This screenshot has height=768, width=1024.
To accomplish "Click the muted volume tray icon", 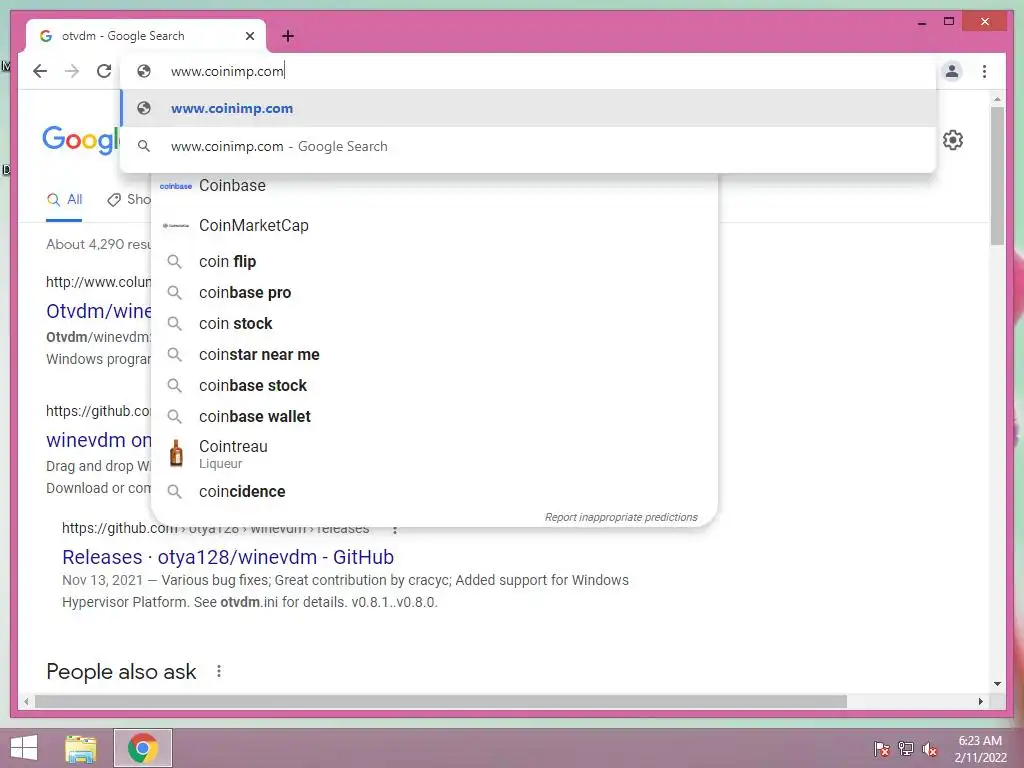I will coord(930,748).
